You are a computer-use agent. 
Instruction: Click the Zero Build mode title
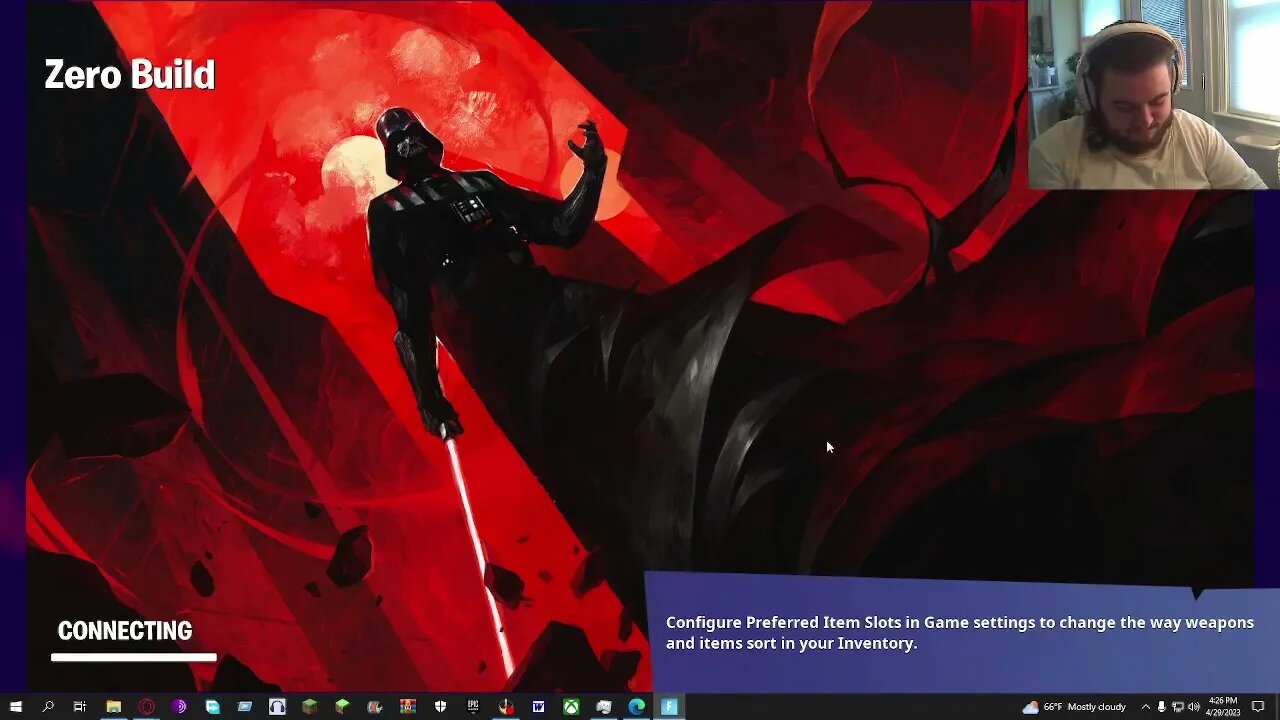click(130, 75)
